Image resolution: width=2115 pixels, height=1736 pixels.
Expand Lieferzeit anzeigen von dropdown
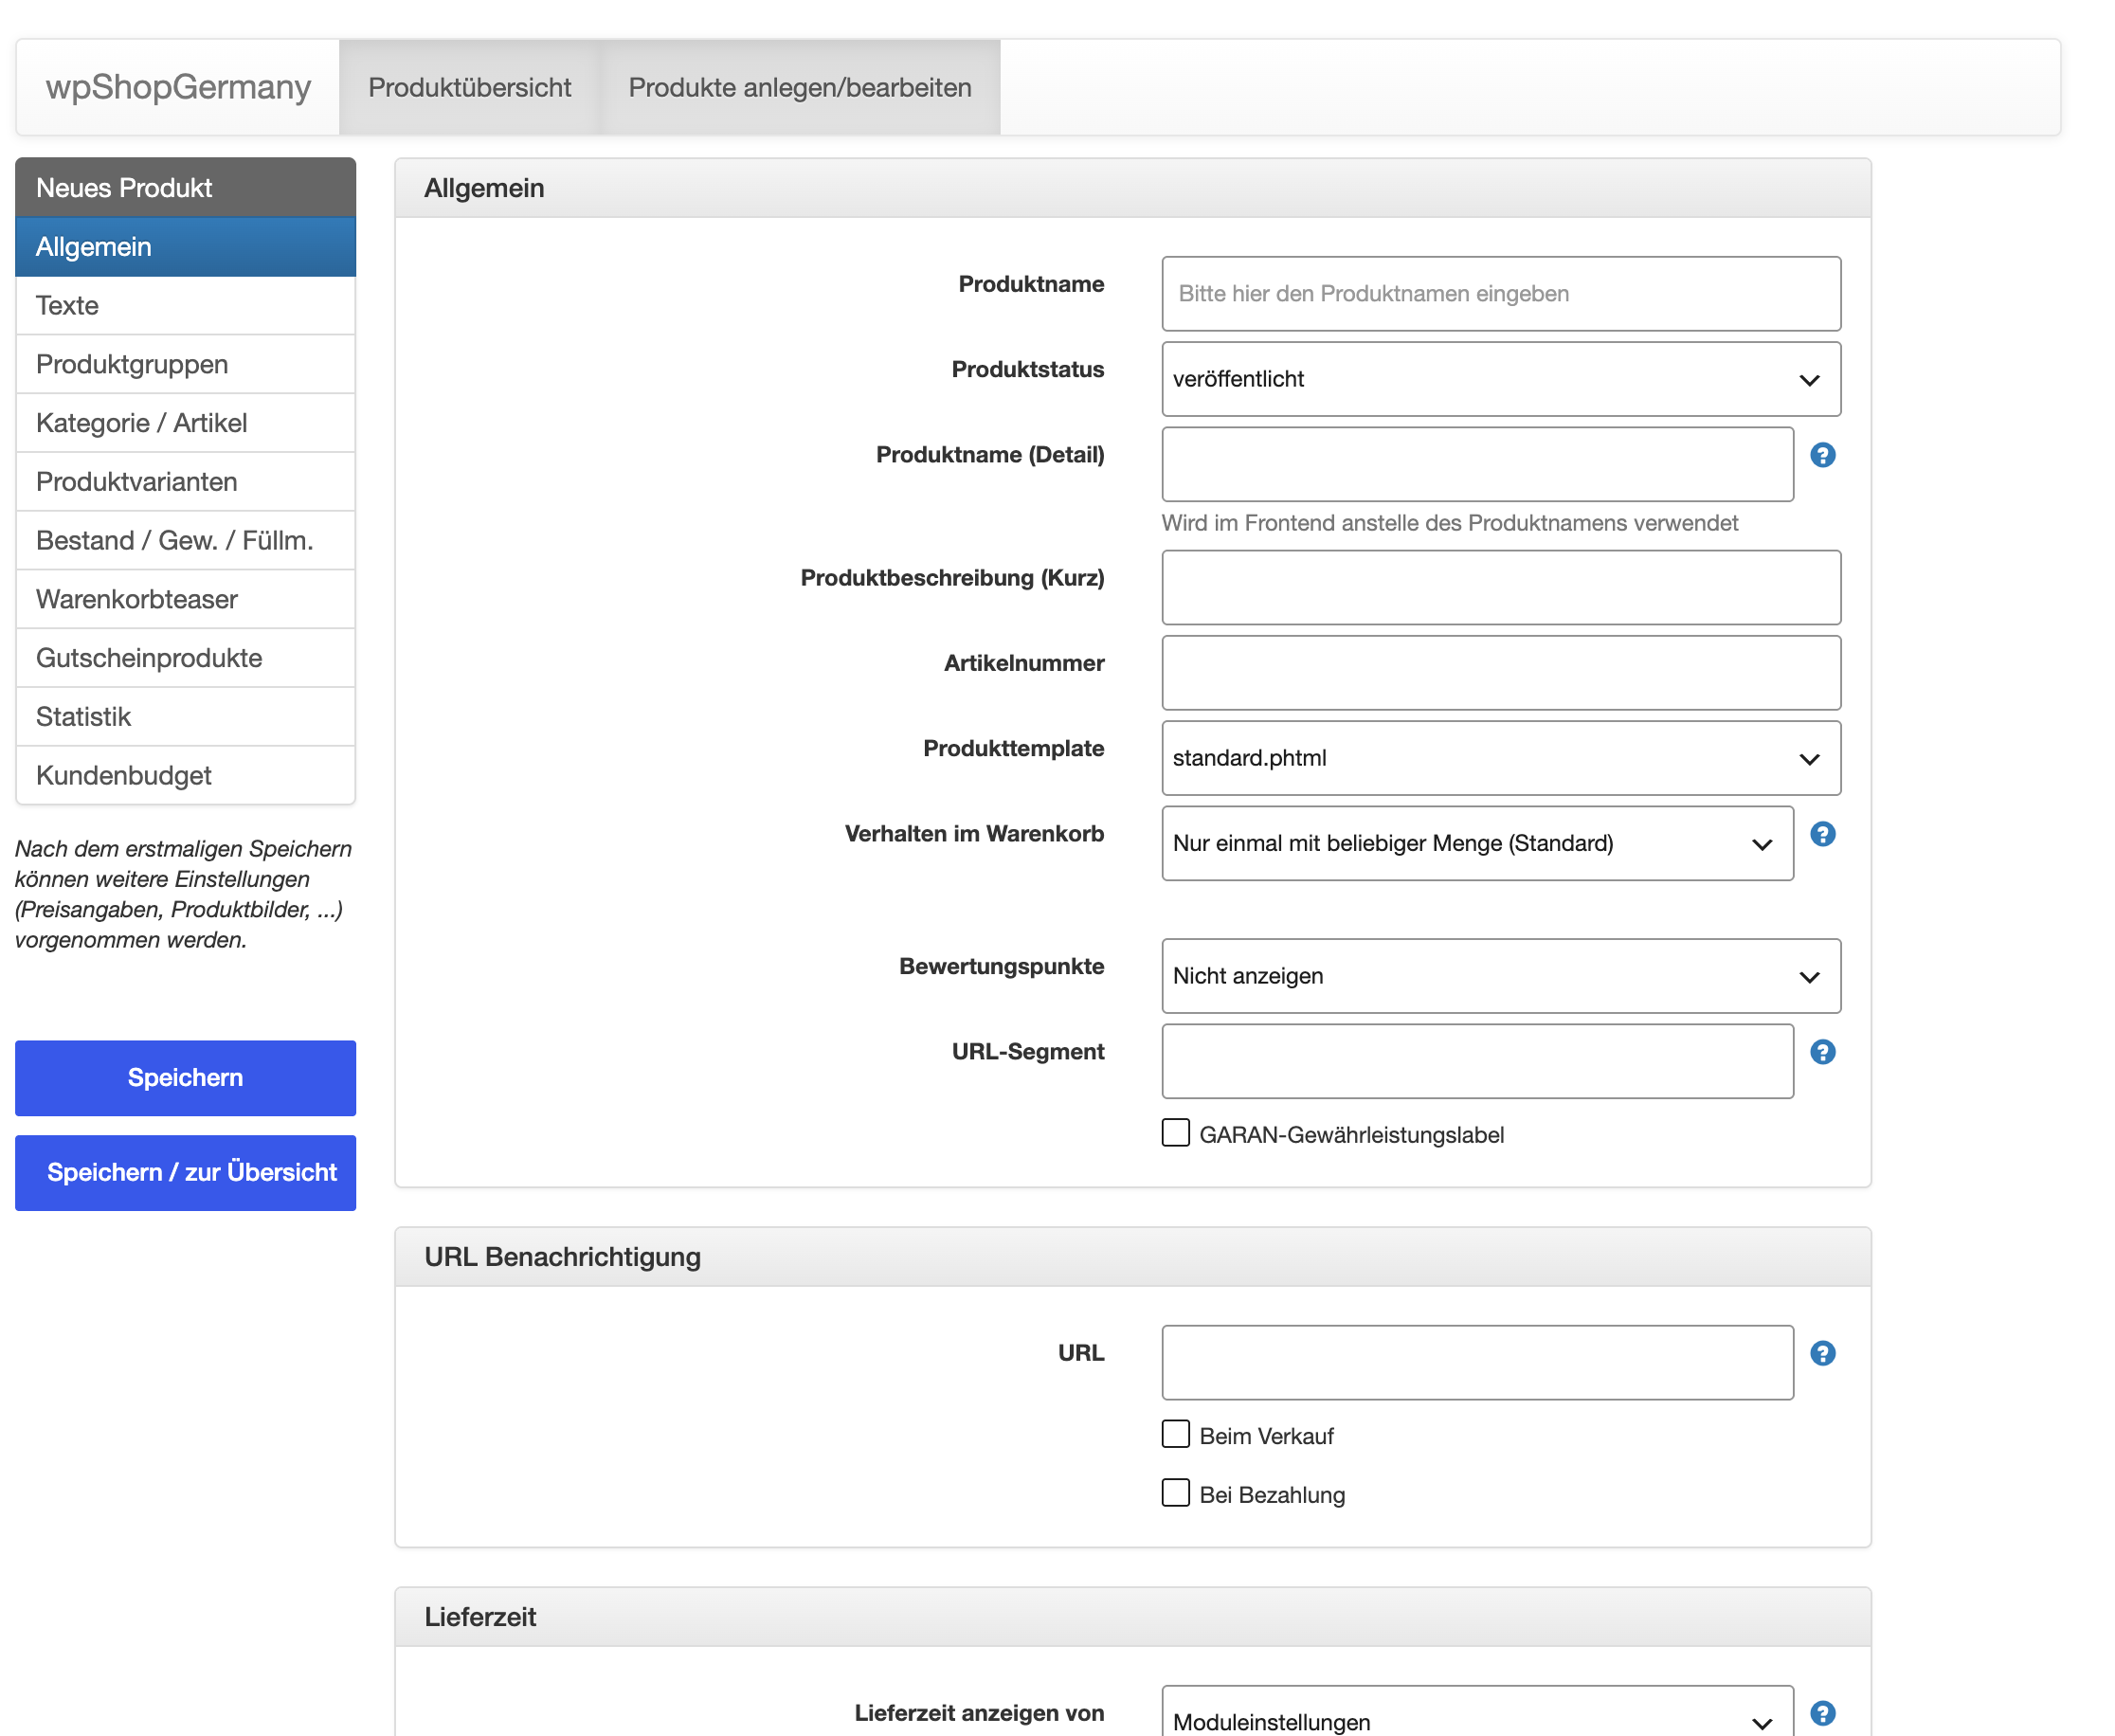(x=1477, y=1712)
